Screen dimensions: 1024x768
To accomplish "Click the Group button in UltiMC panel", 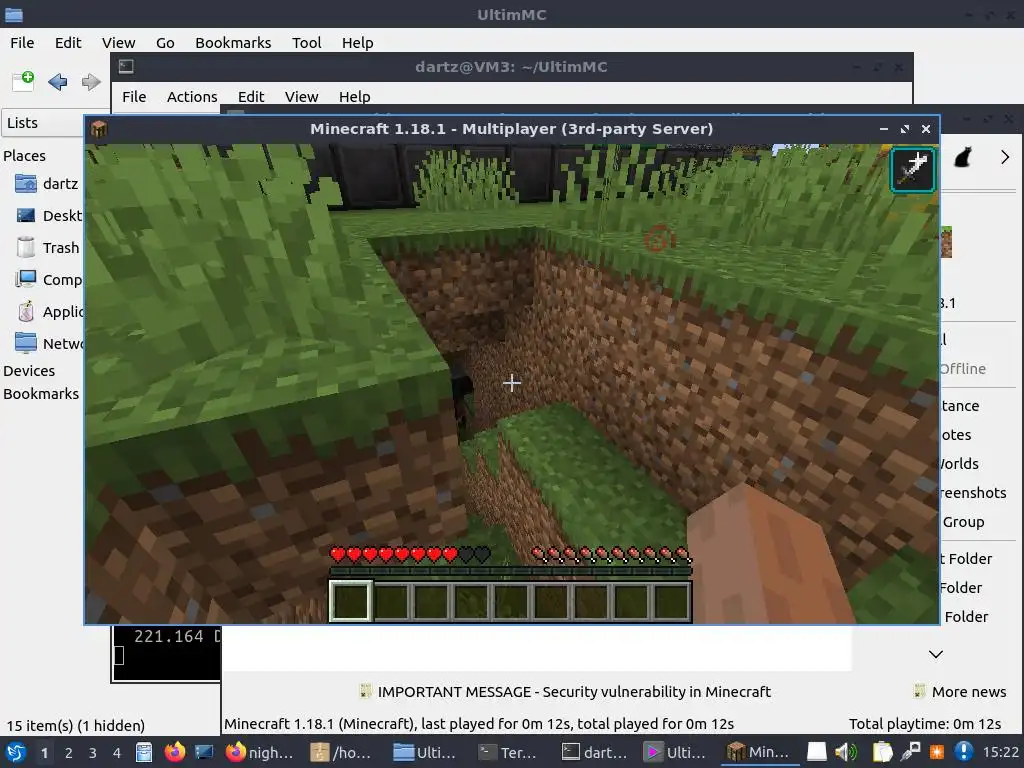I will (x=963, y=522).
